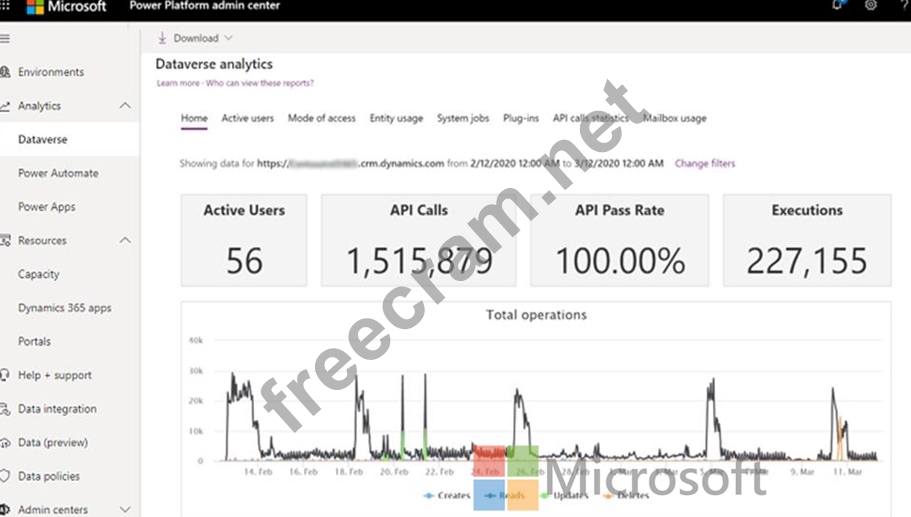This screenshot has height=517, width=911.
Task: Click the Environments icon in the sidebar
Action: click(6, 72)
